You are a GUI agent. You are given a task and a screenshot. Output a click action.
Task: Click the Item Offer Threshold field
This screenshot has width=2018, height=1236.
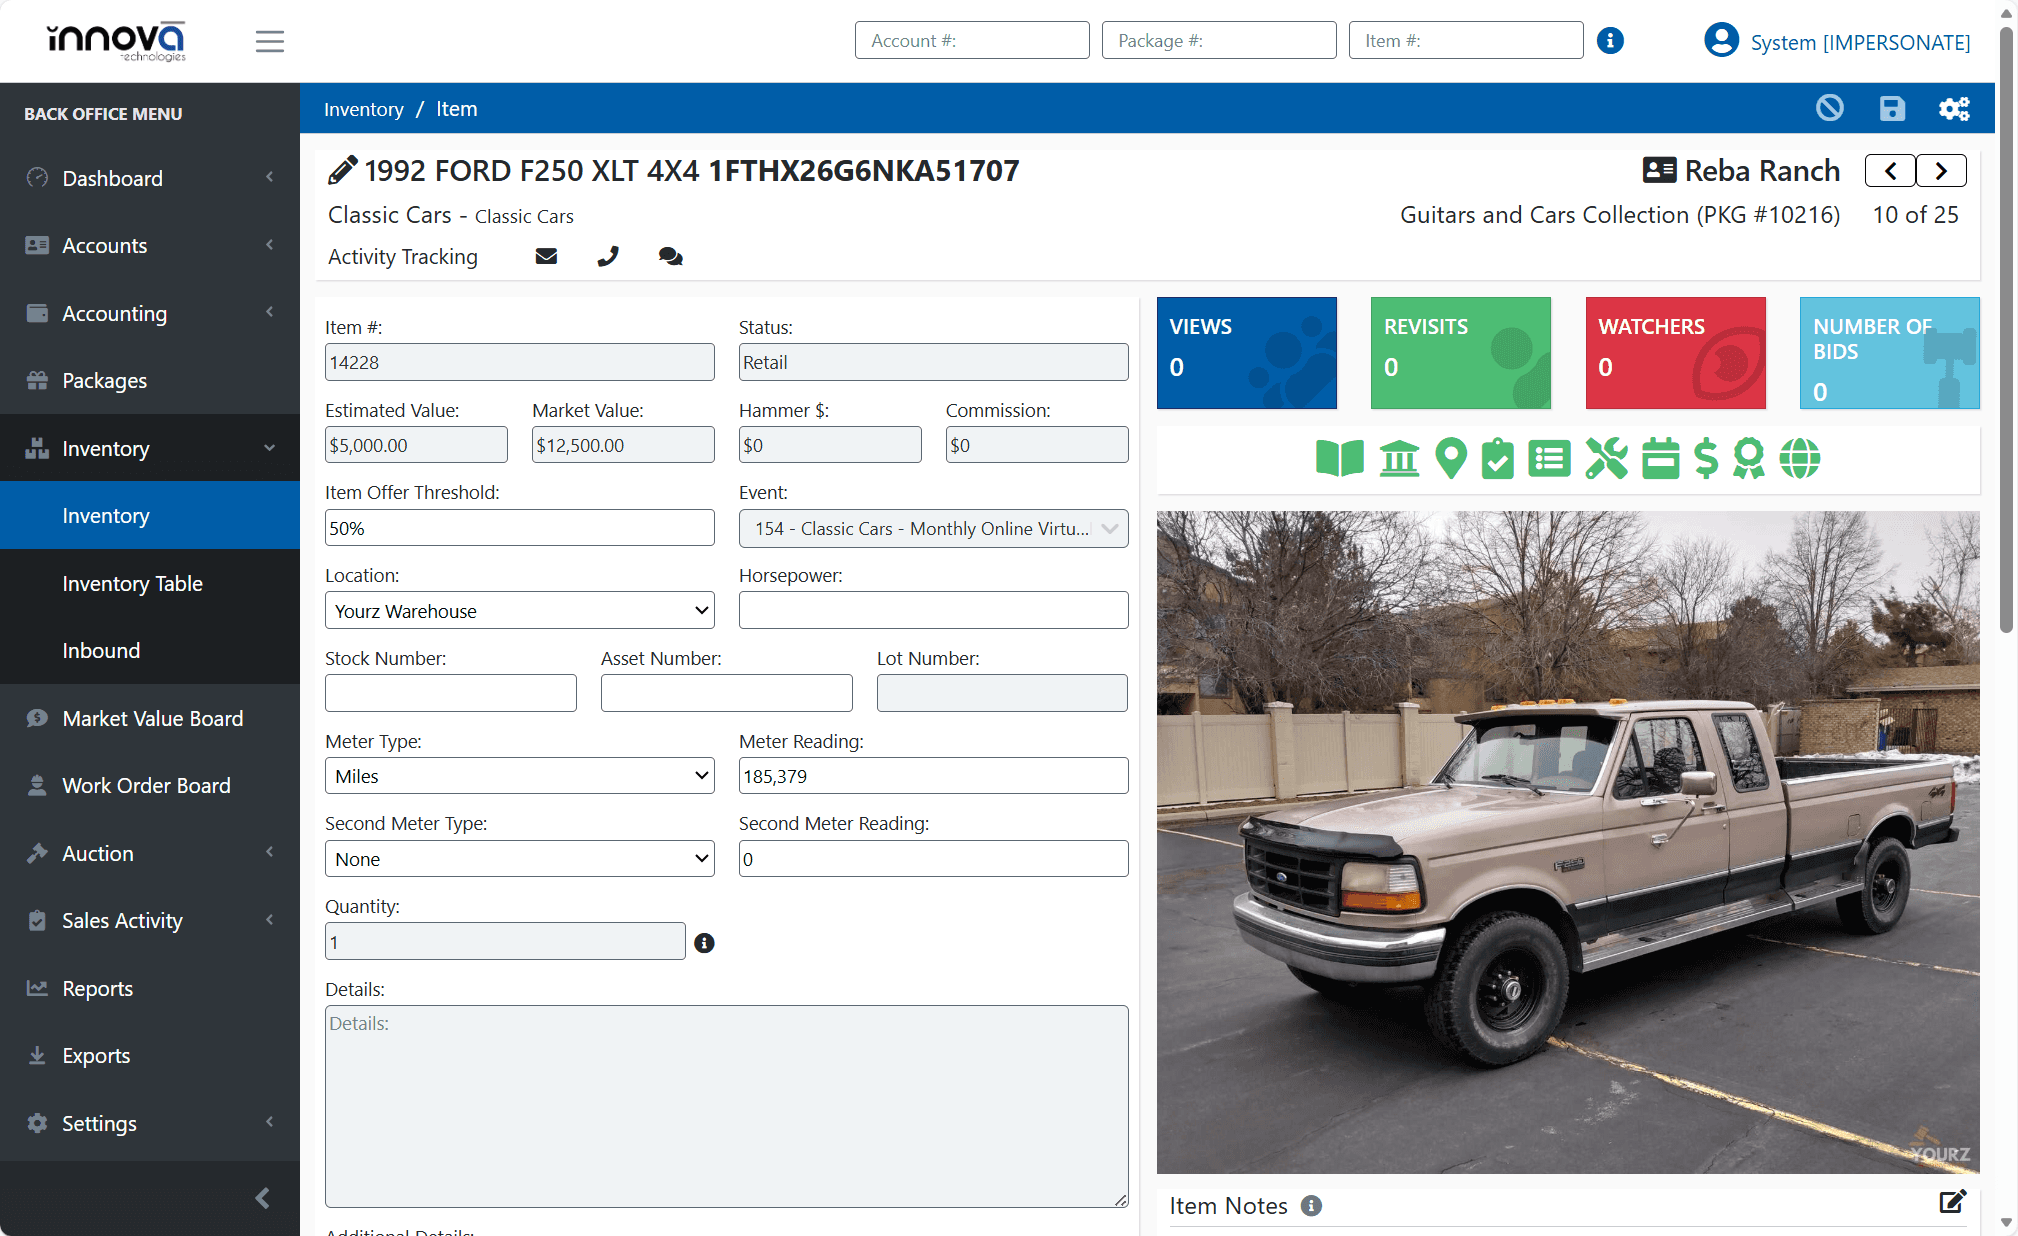click(520, 528)
